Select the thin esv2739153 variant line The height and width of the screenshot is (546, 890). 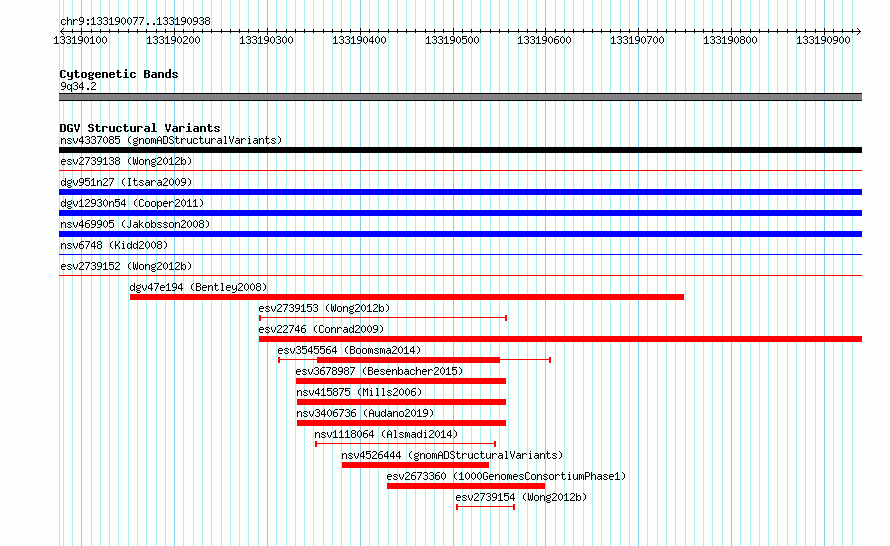pyautogui.click(x=383, y=318)
